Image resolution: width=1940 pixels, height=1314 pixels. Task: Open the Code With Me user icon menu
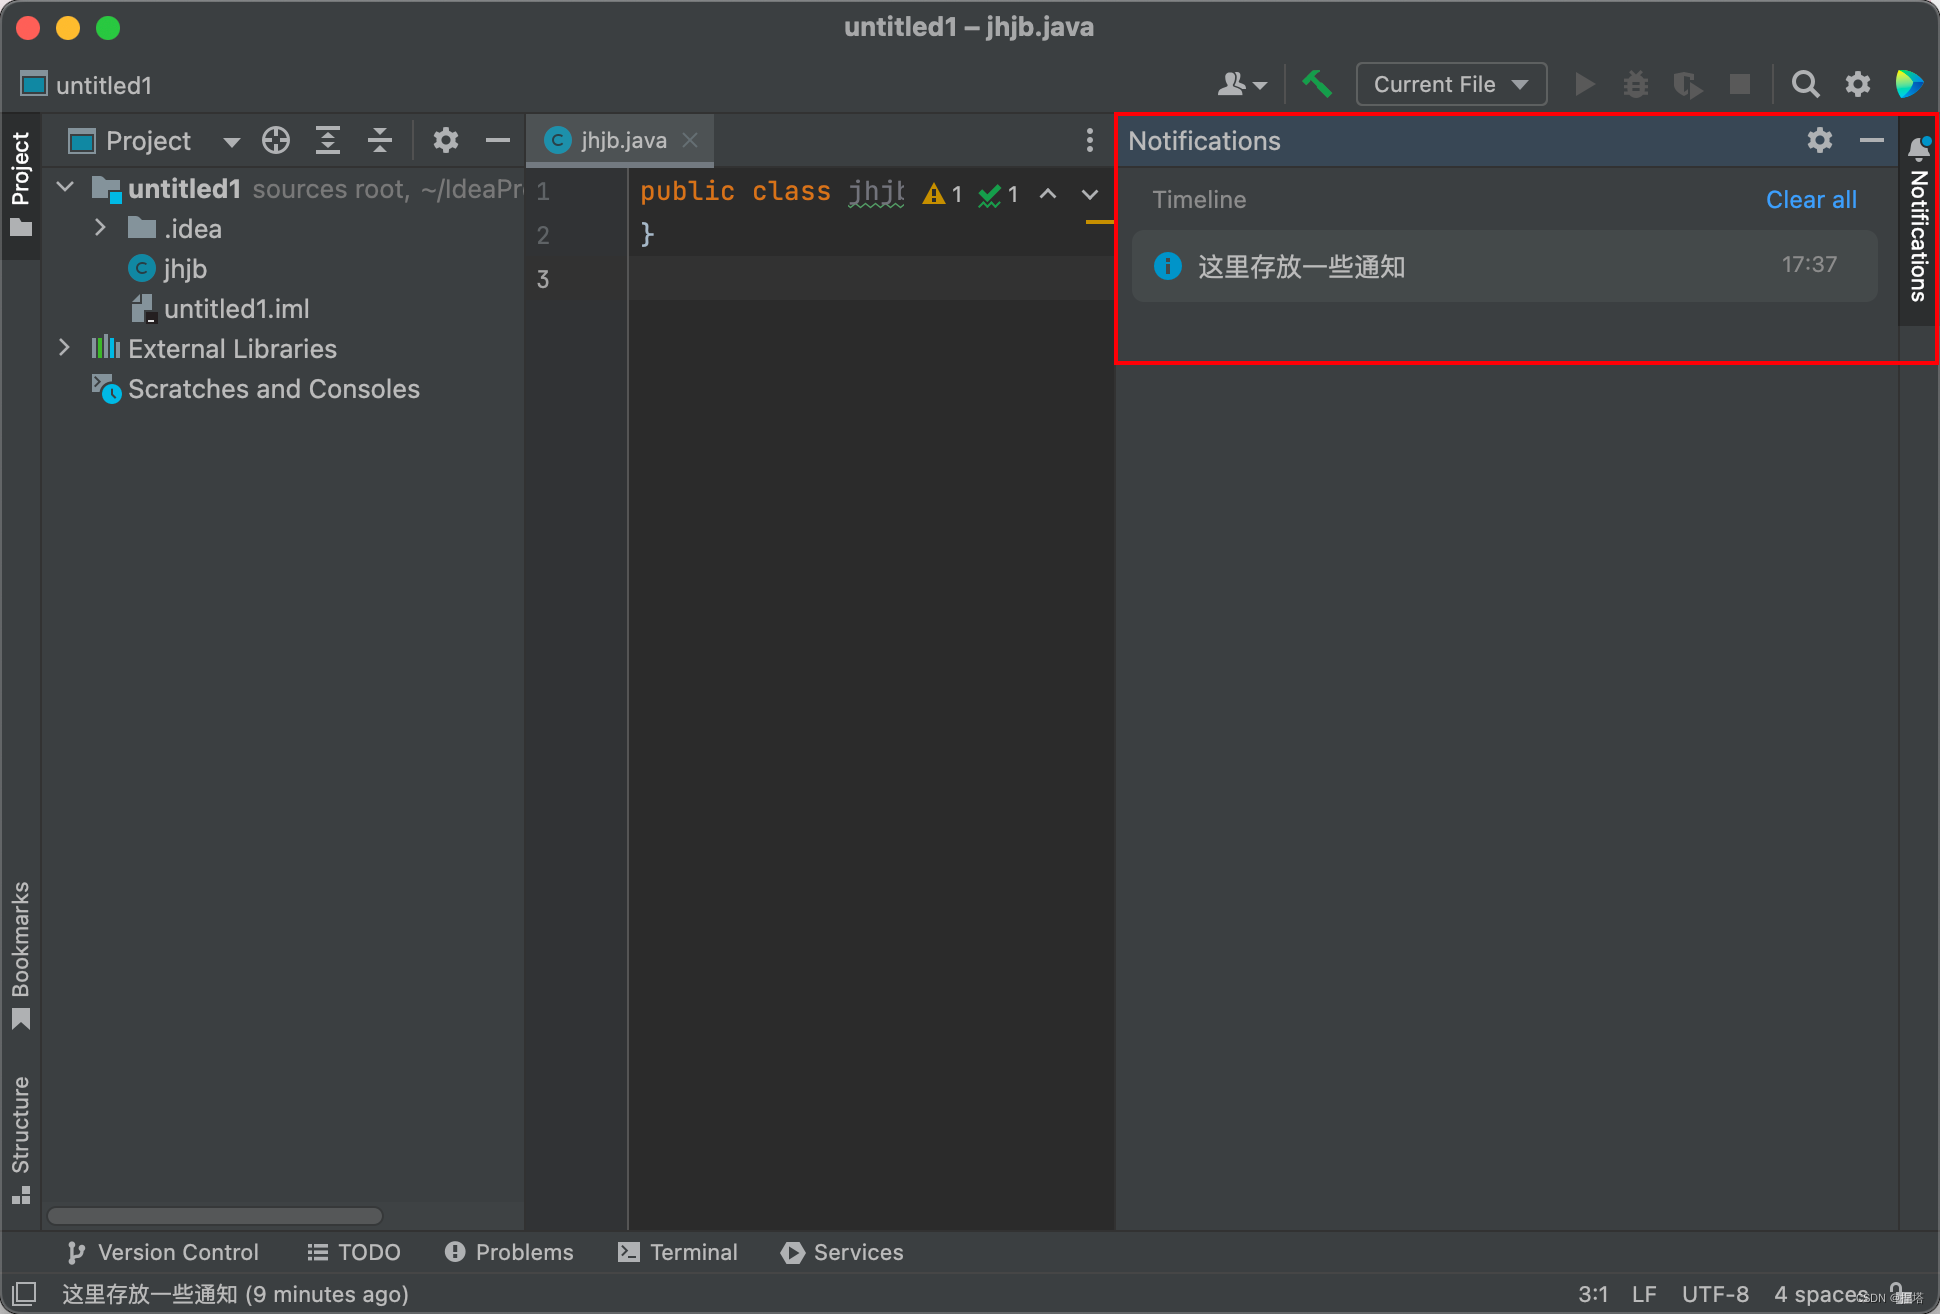1242,84
